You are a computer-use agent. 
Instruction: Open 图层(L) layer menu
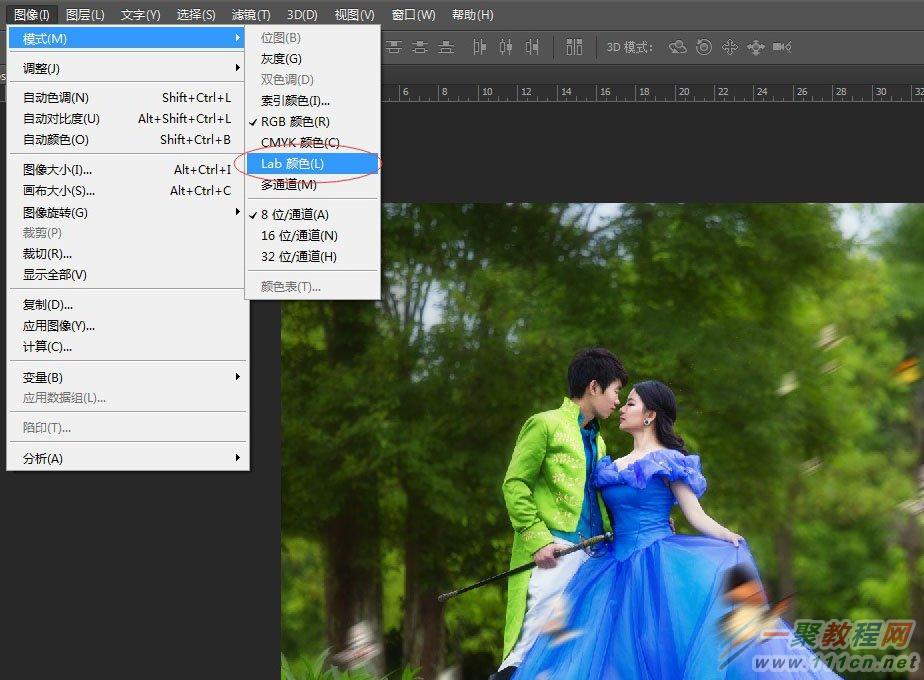click(x=85, y=15)
